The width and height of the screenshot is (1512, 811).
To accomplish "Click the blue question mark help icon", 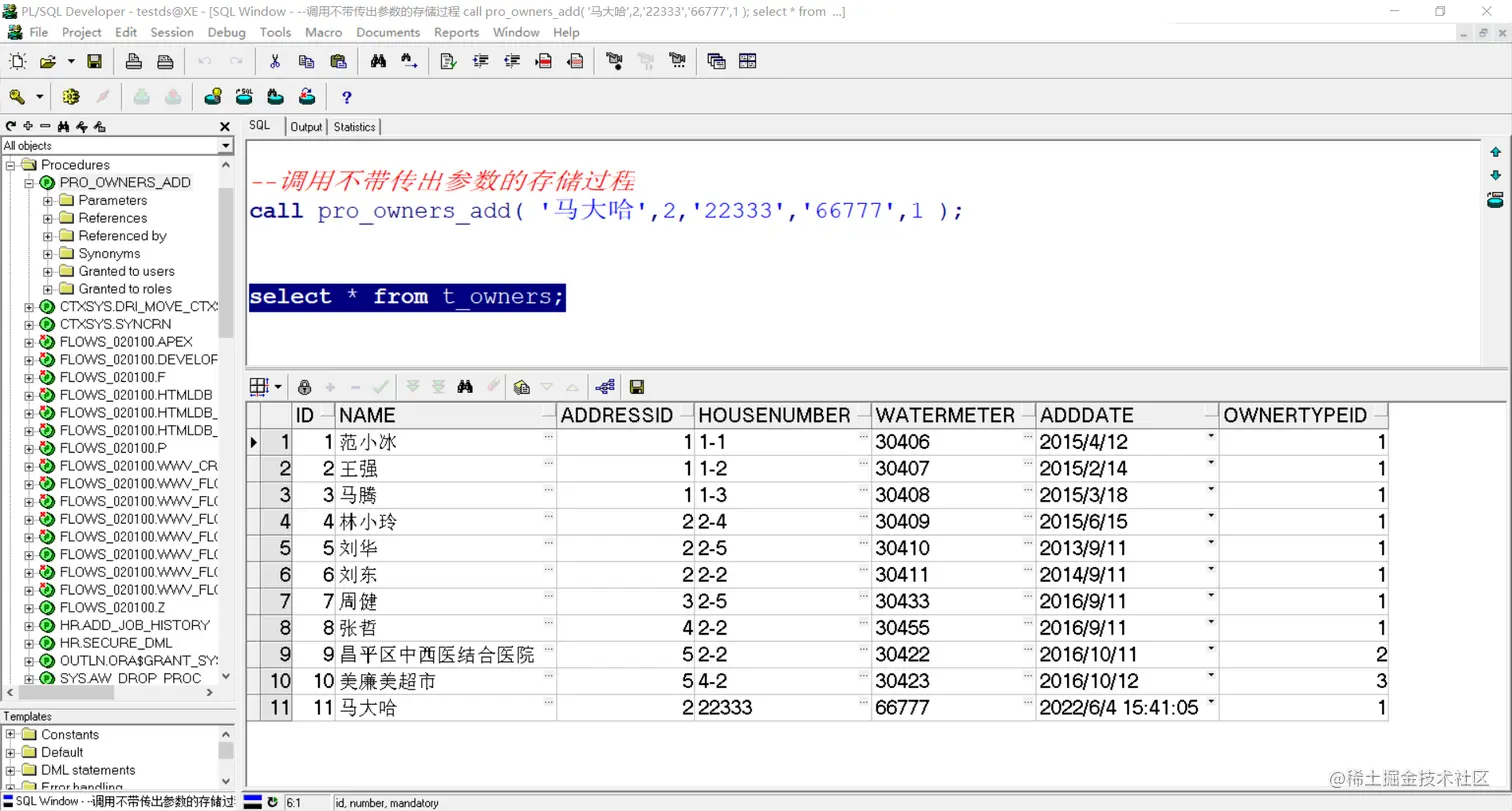I will click(347, 97).
